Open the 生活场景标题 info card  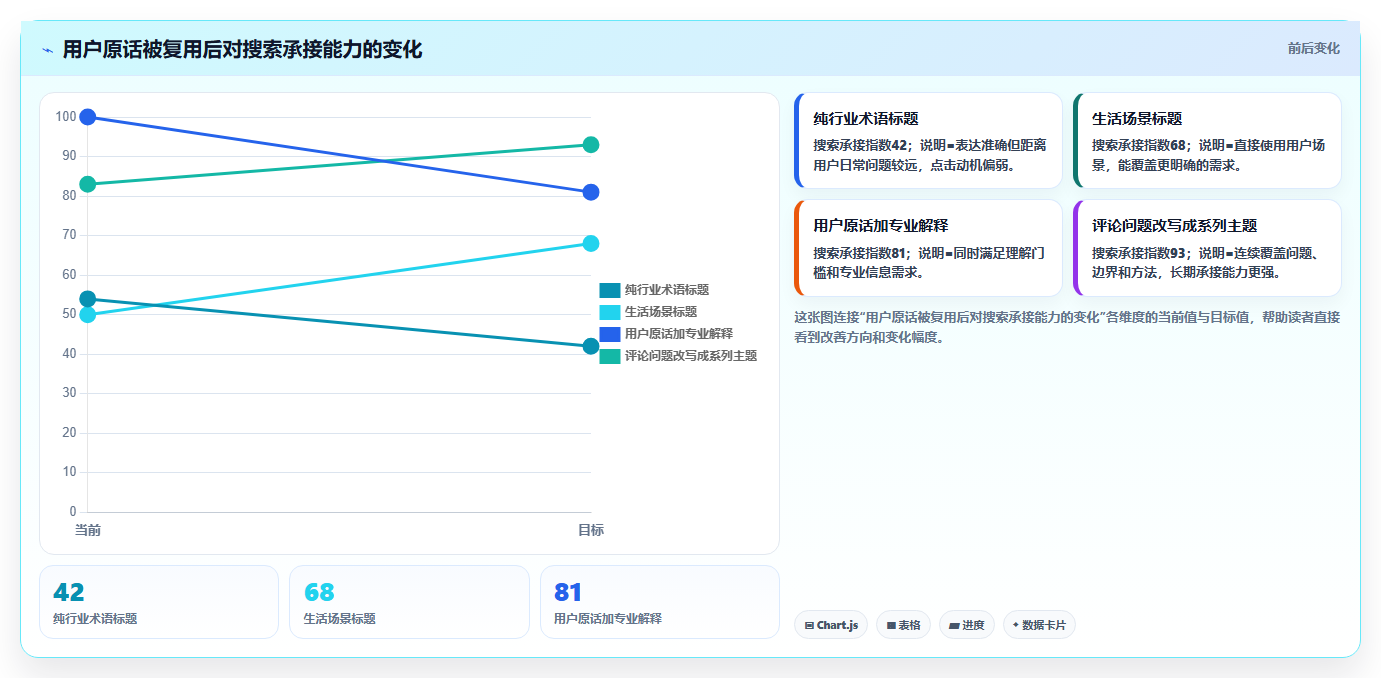1207,140
